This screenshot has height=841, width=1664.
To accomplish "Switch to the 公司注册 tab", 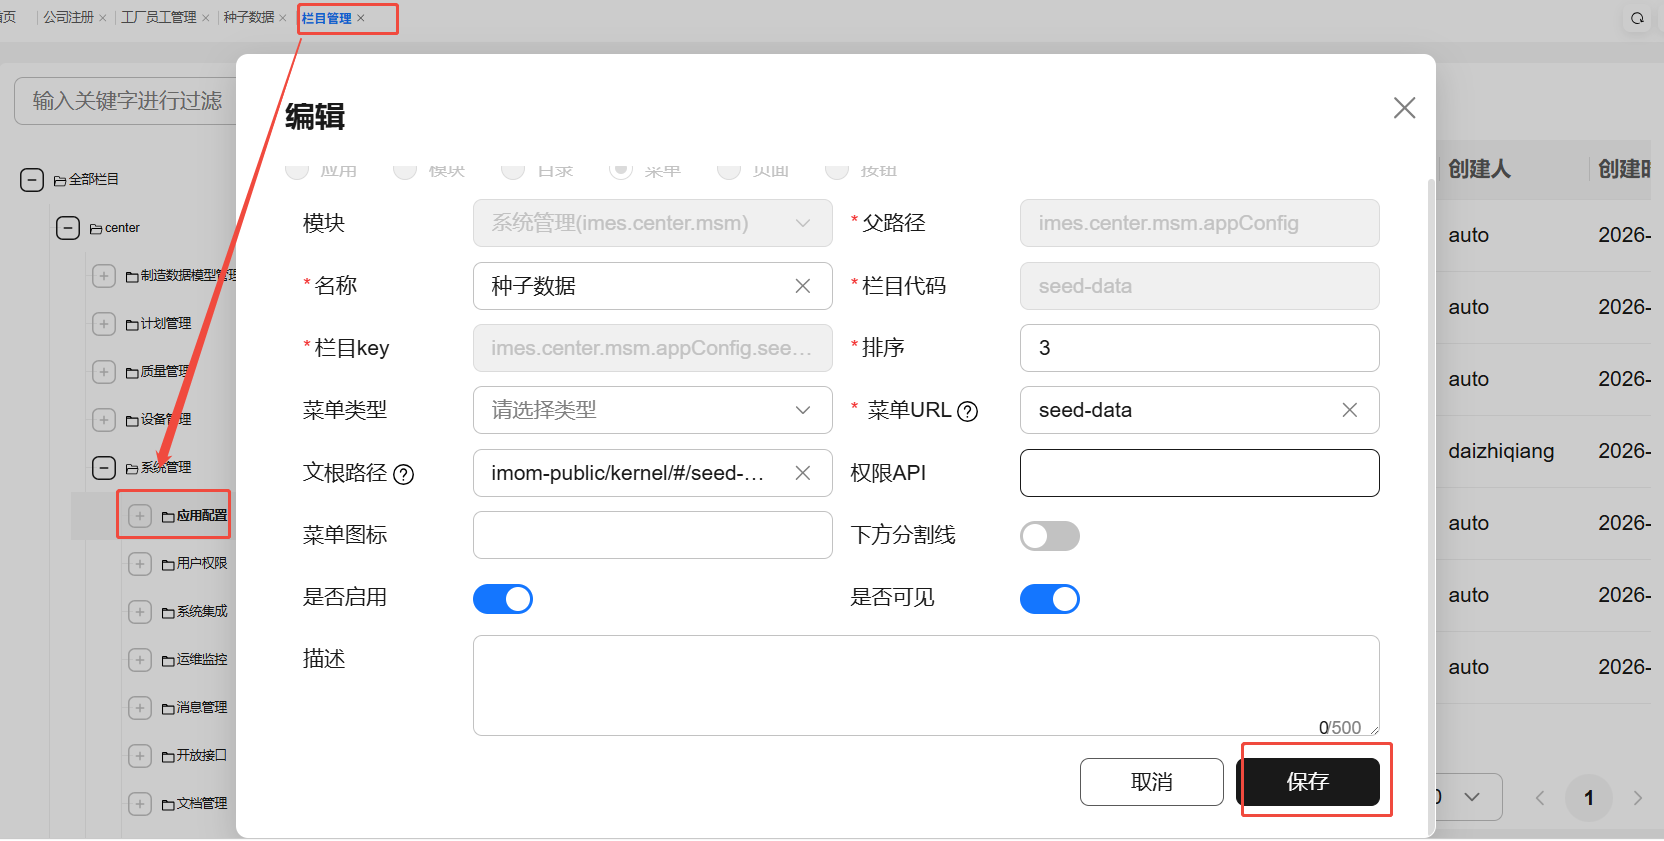I will click(x=68, y=18).
